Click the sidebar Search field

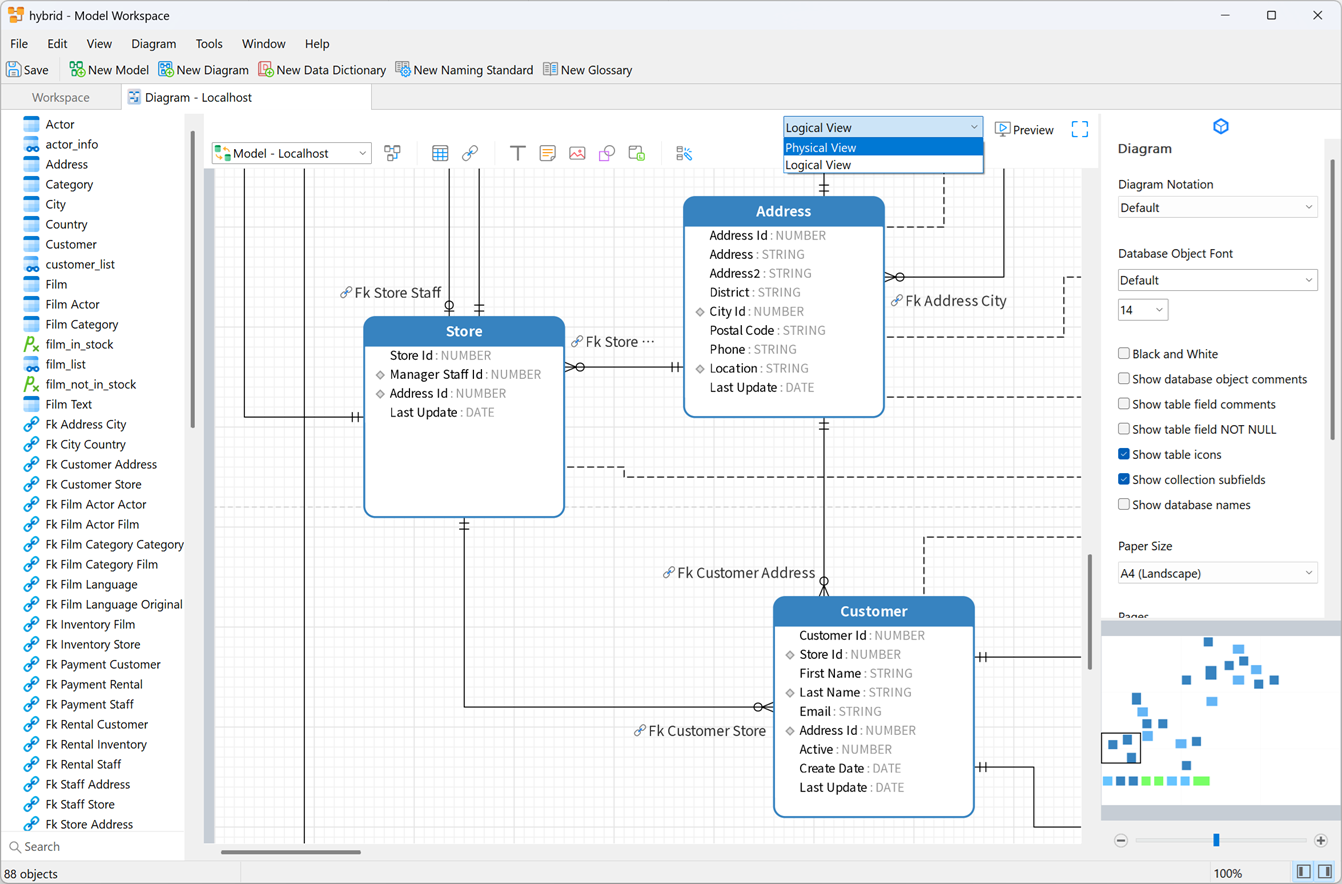click(93, 847)
